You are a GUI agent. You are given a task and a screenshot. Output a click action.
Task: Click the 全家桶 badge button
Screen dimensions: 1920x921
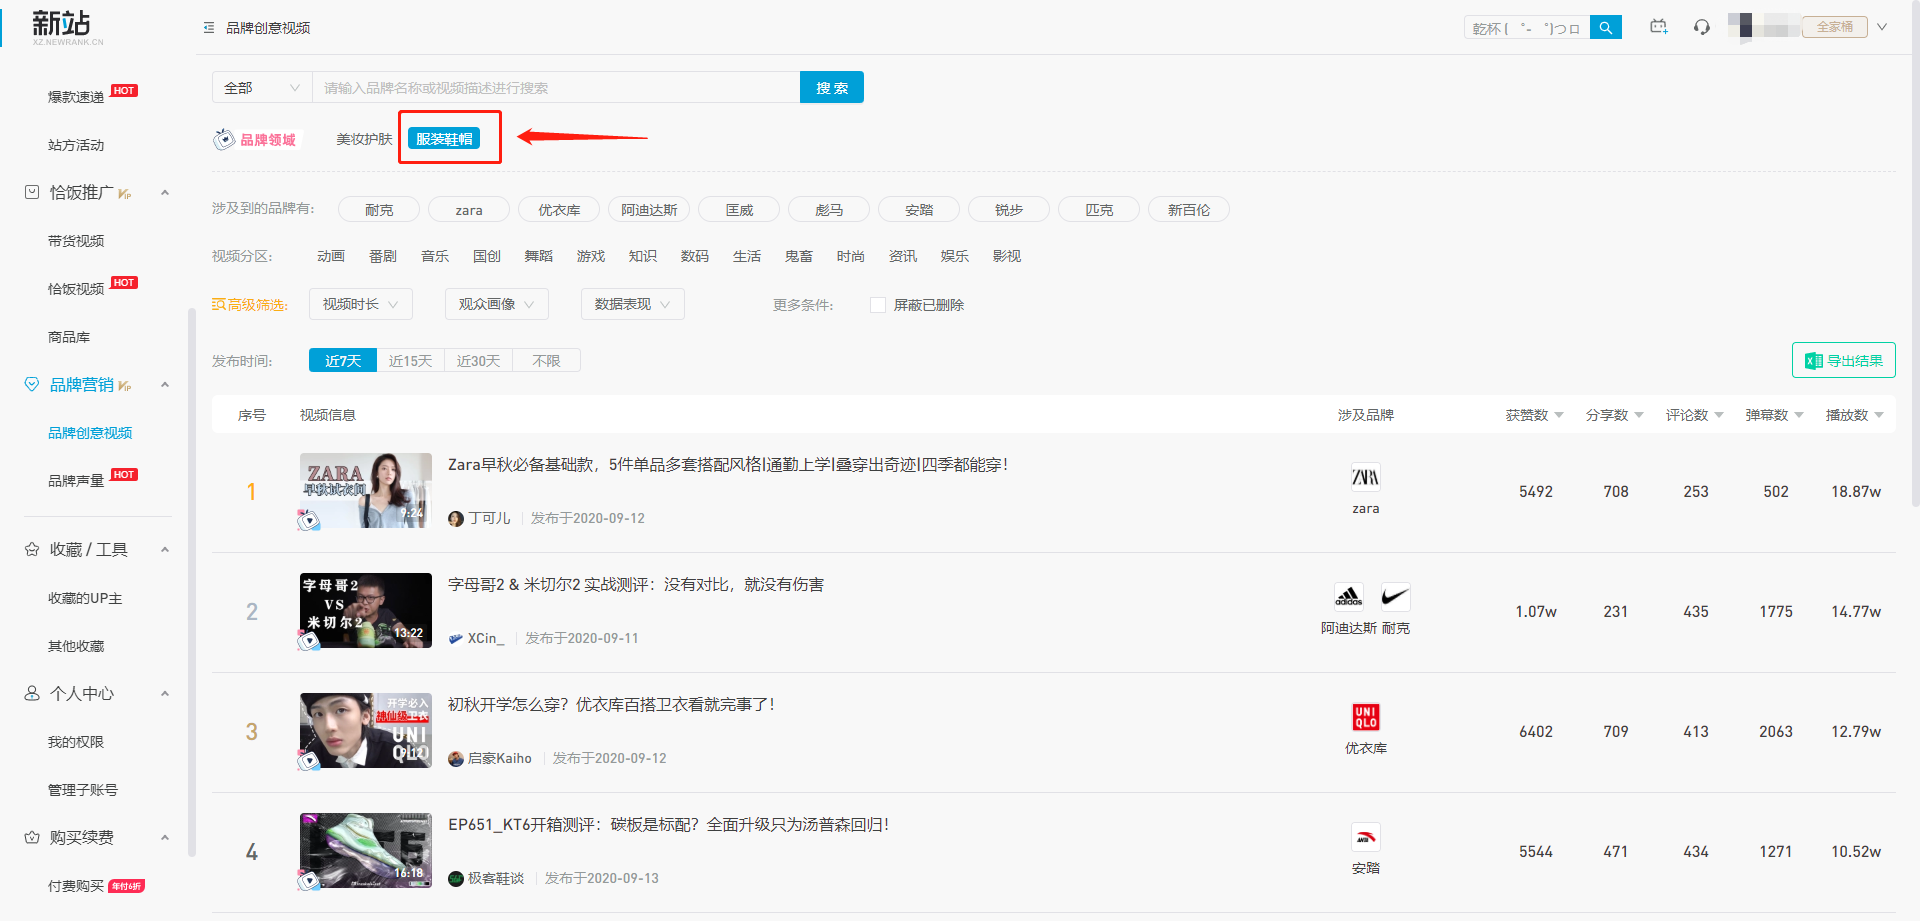click(x=1835, y=27)
